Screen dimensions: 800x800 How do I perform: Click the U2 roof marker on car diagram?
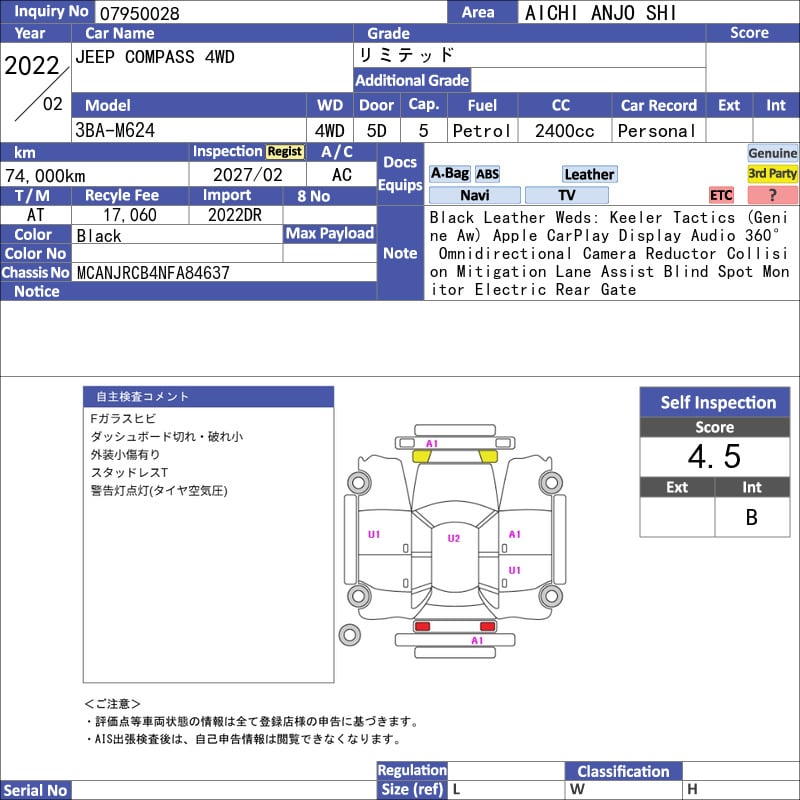click(x=454, y=539)
